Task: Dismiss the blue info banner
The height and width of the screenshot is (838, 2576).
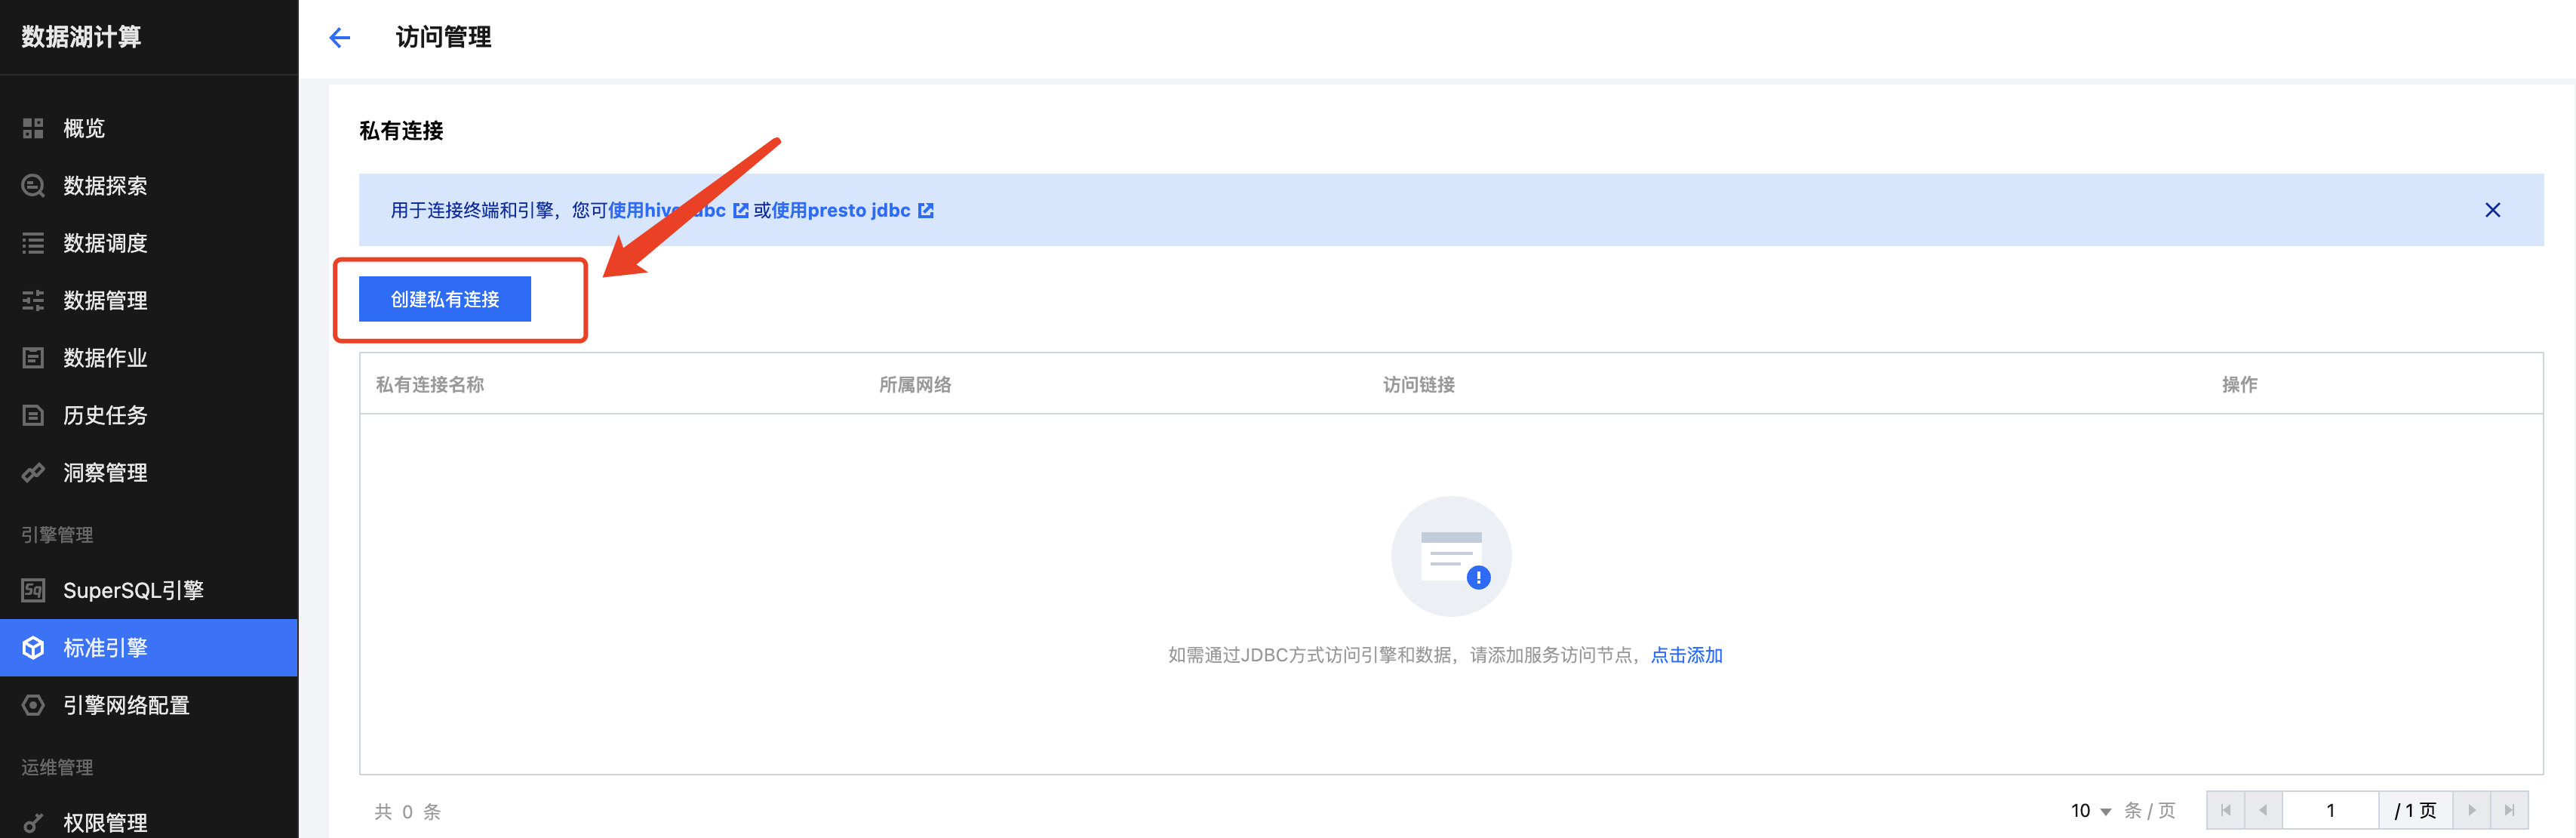Action: (x=2492, y=210)
